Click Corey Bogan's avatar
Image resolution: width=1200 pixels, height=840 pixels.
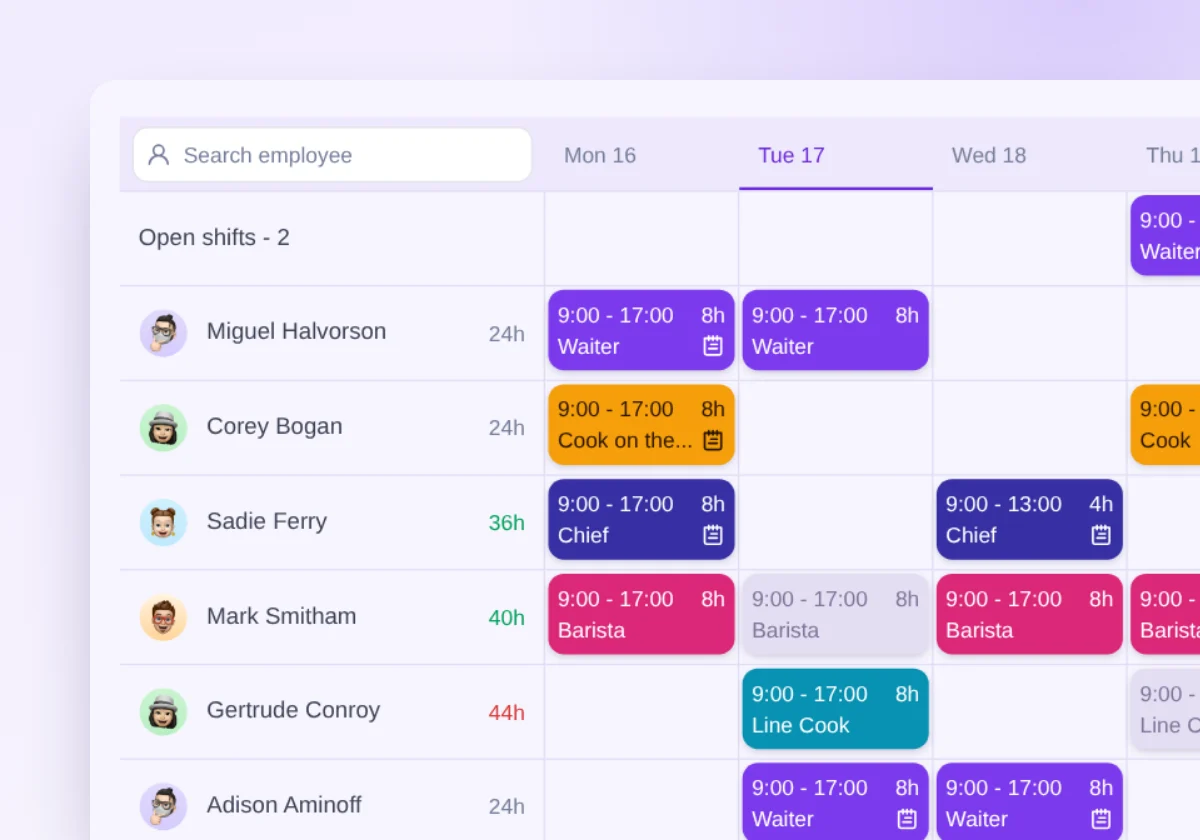(x=163, y=428)
